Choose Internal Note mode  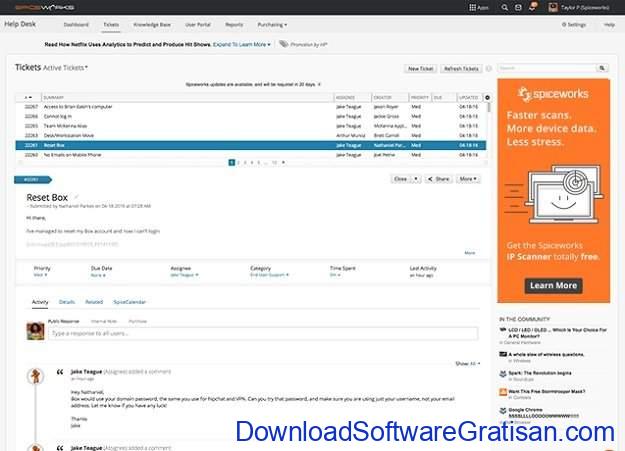click(x=104, y=321)
